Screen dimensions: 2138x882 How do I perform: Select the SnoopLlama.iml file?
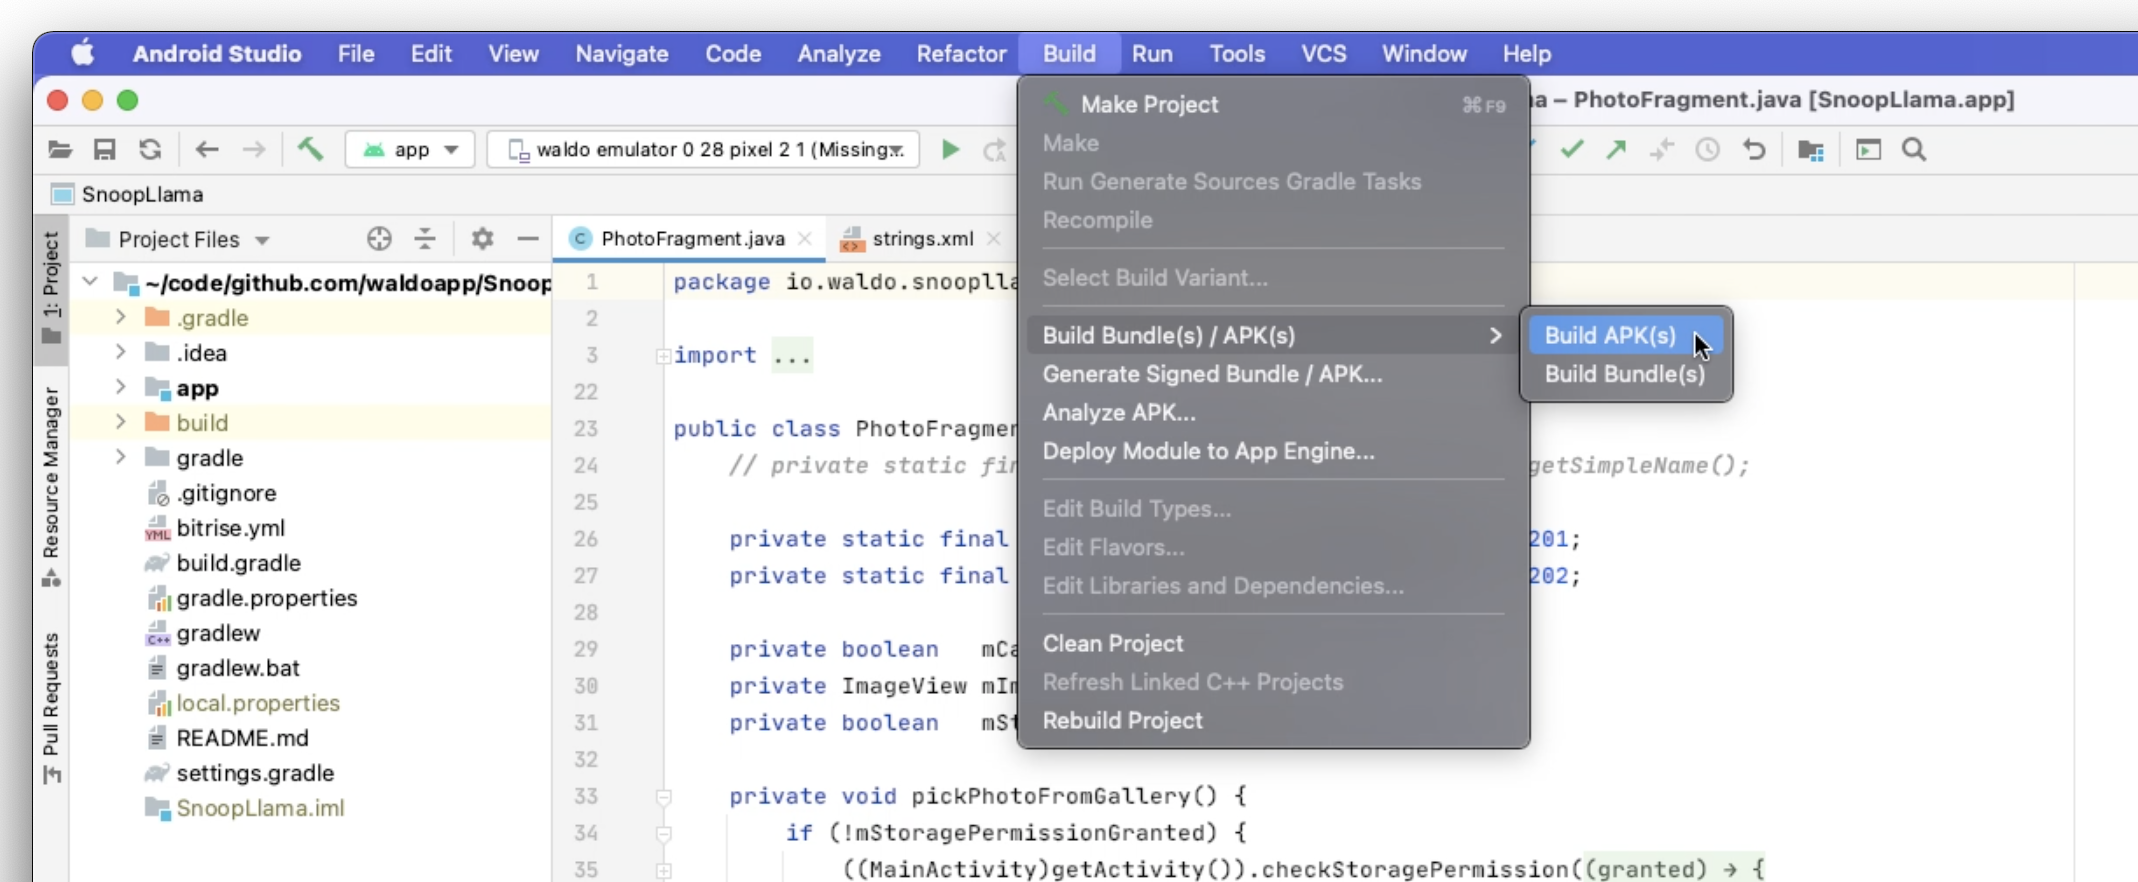pos(260,807)
